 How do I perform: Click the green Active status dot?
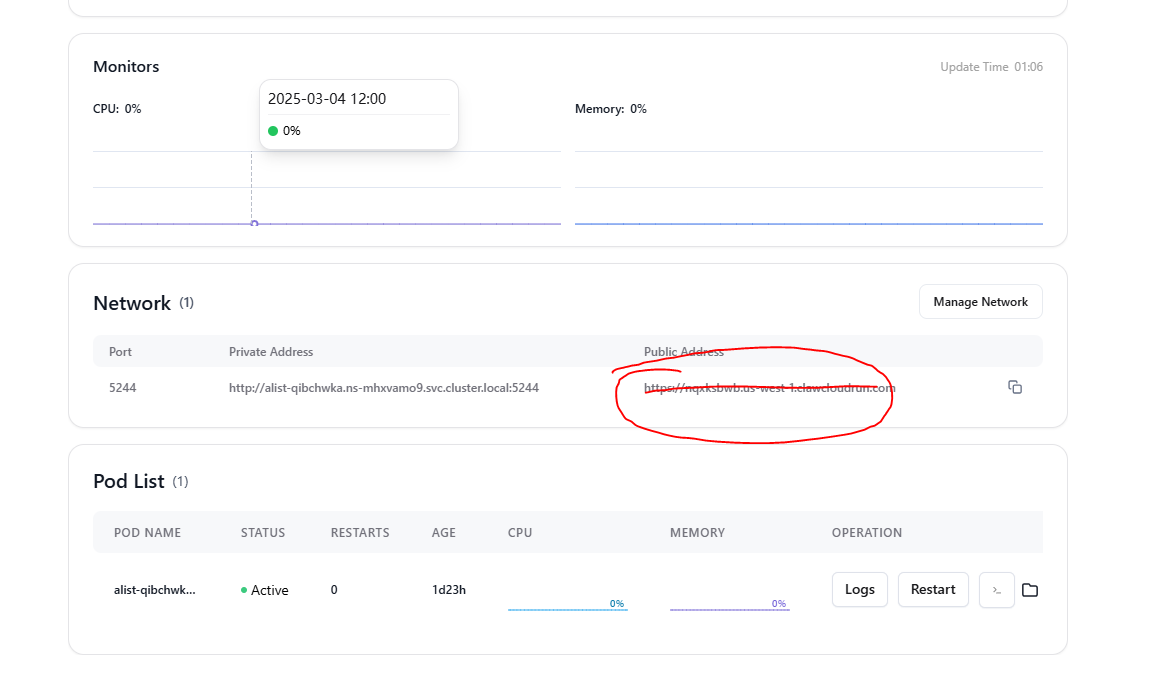coord(244,590)
